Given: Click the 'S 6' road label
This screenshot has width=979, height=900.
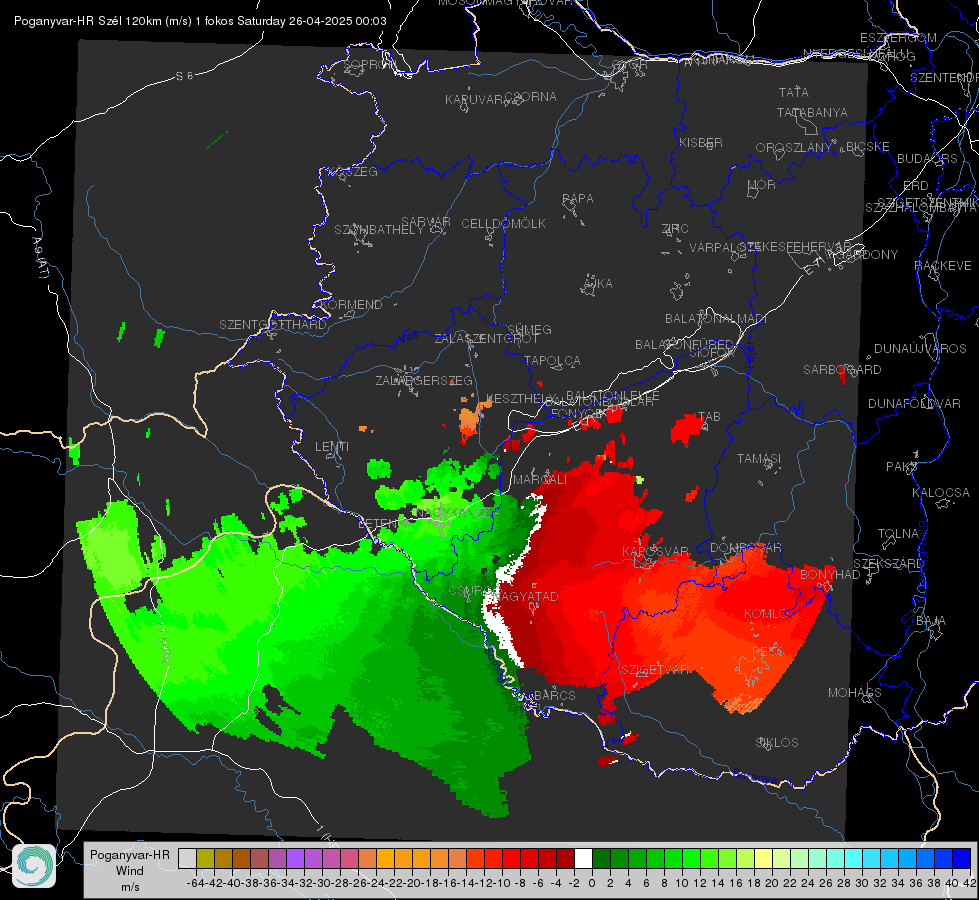Looking at the screenshot, I should point(184,76).
